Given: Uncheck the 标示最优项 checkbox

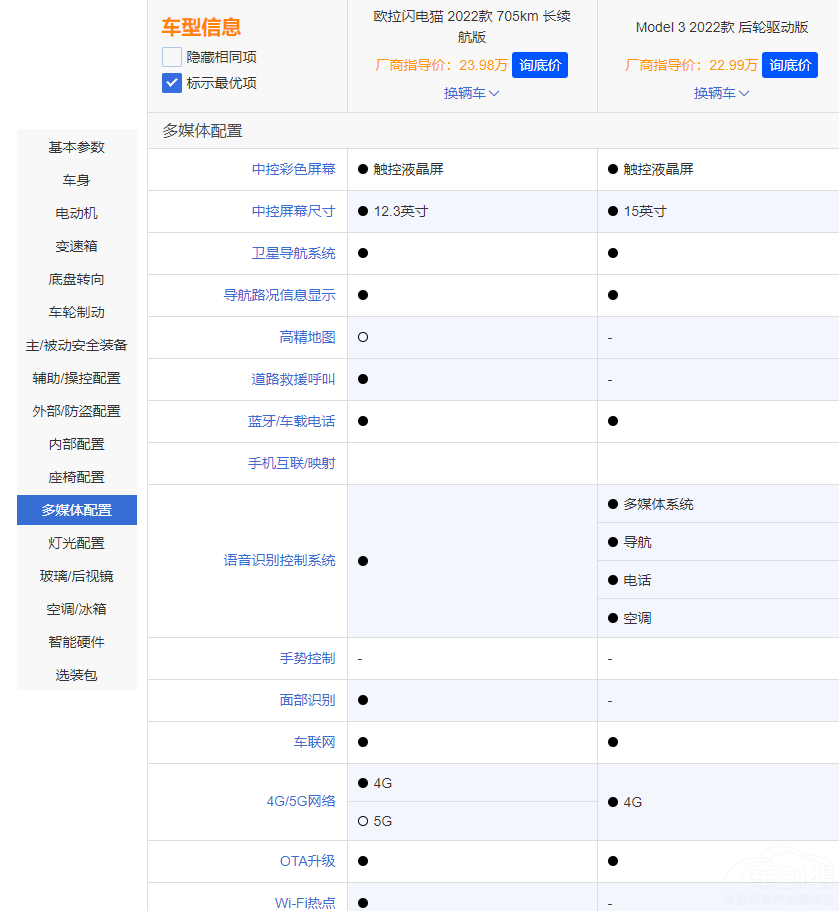Looking at the screenshot, I should [x=172, y=83].
